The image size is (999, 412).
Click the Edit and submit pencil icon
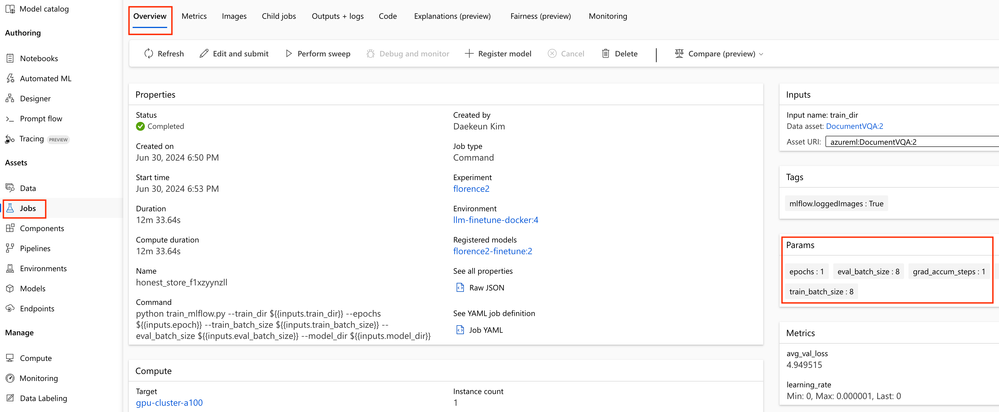click(x=204, y=54)
